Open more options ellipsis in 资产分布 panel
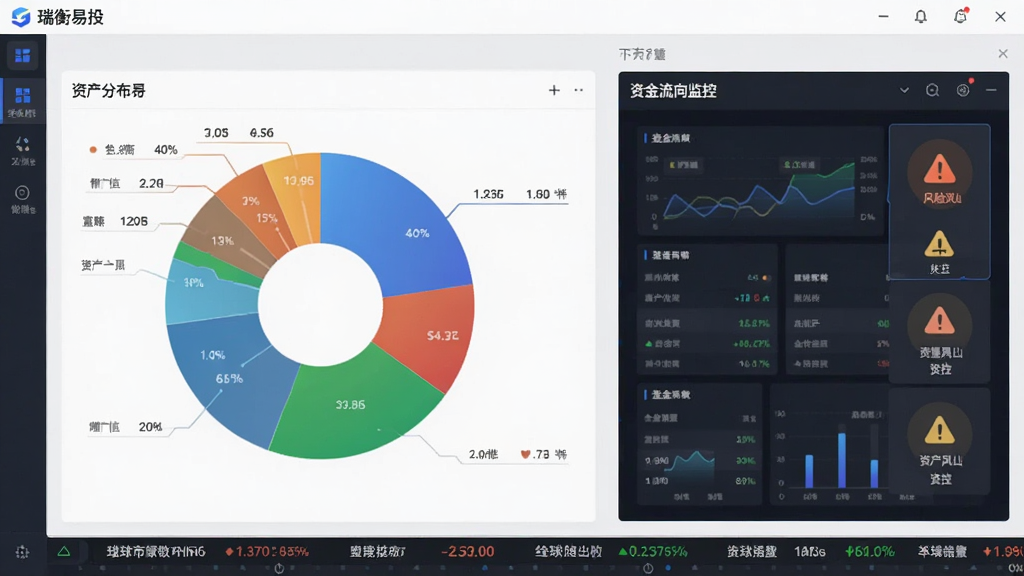This screenshot has width=1024, height=576. (579, 90)
